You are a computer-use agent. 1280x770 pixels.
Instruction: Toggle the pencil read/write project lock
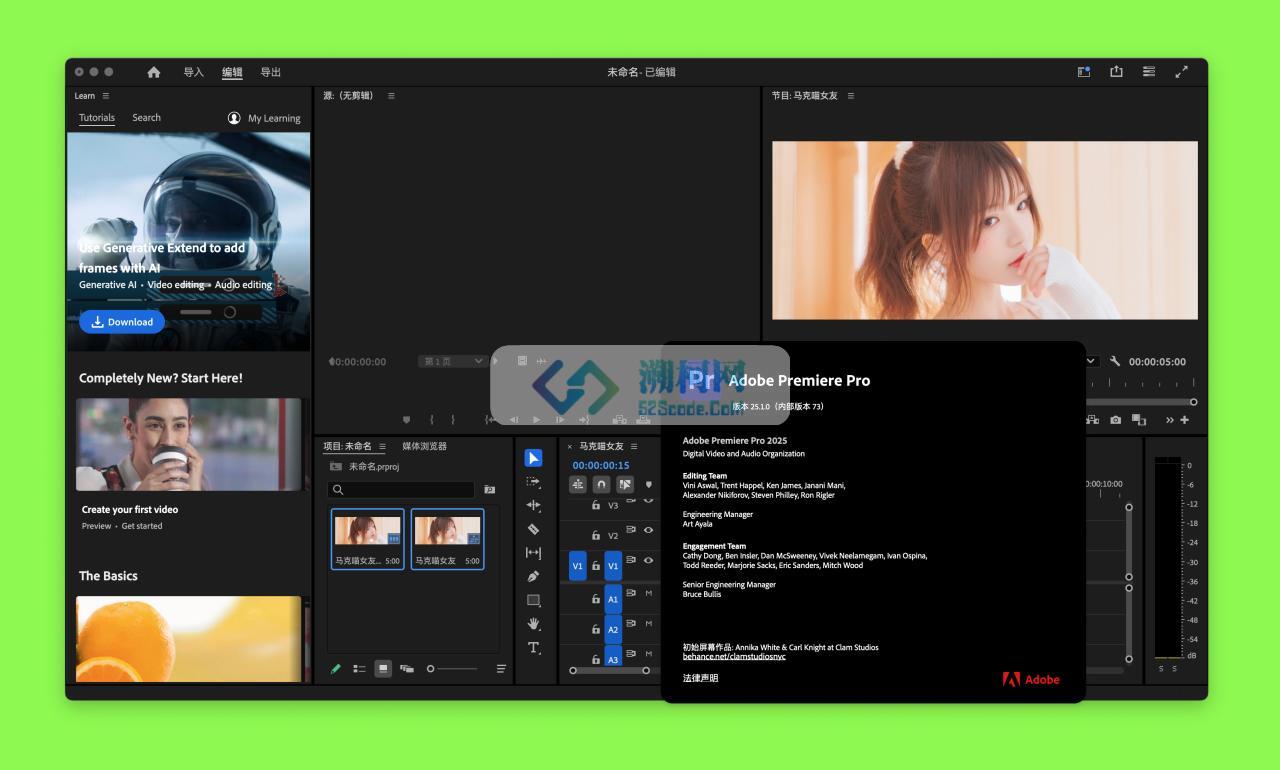[336, 669]
